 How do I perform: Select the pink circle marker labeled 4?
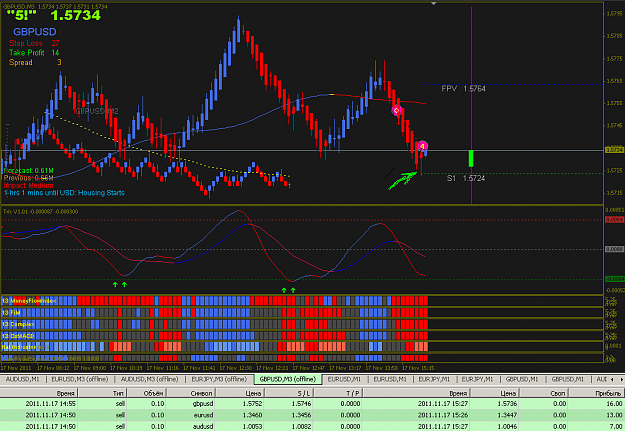point(423,146)
